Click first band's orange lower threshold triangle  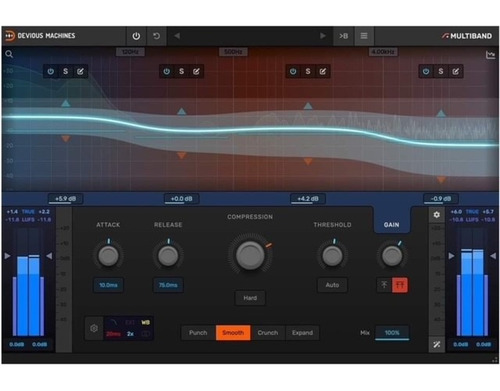click(x=66, y=138)
